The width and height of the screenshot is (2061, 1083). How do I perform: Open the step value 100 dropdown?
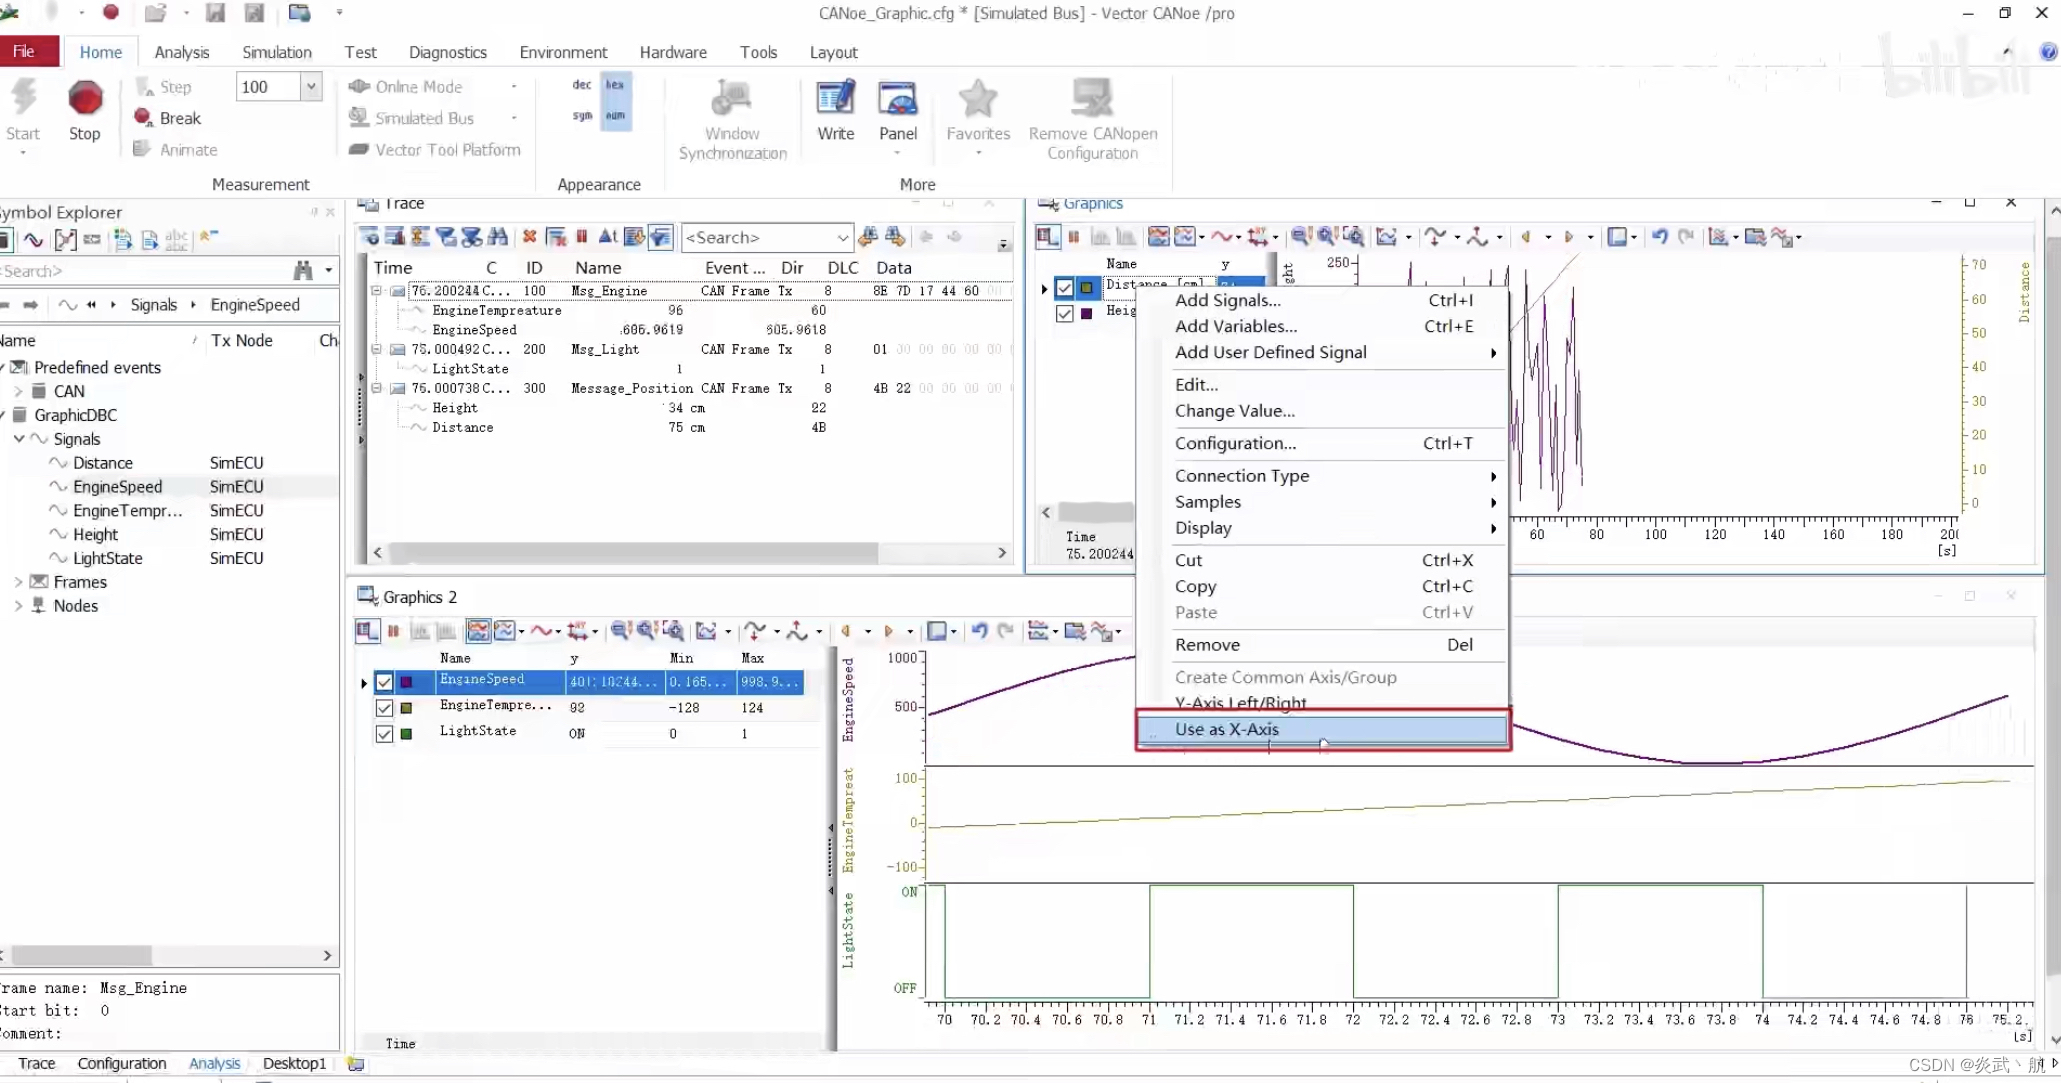coord(312,87)
